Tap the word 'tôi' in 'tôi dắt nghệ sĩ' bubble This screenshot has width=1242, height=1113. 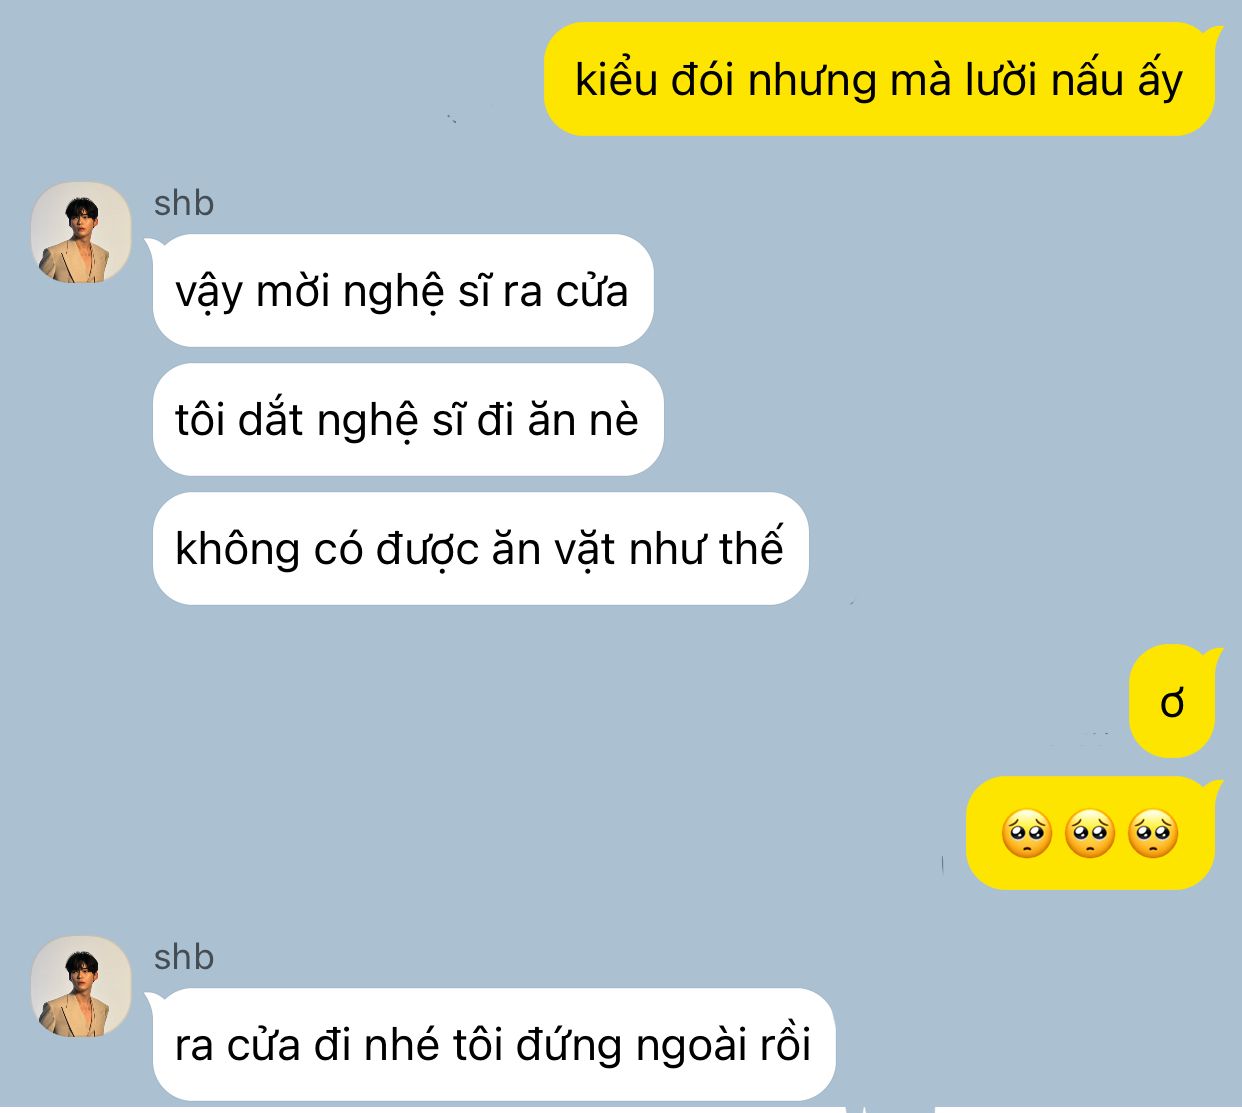click(x=200, y=420)
